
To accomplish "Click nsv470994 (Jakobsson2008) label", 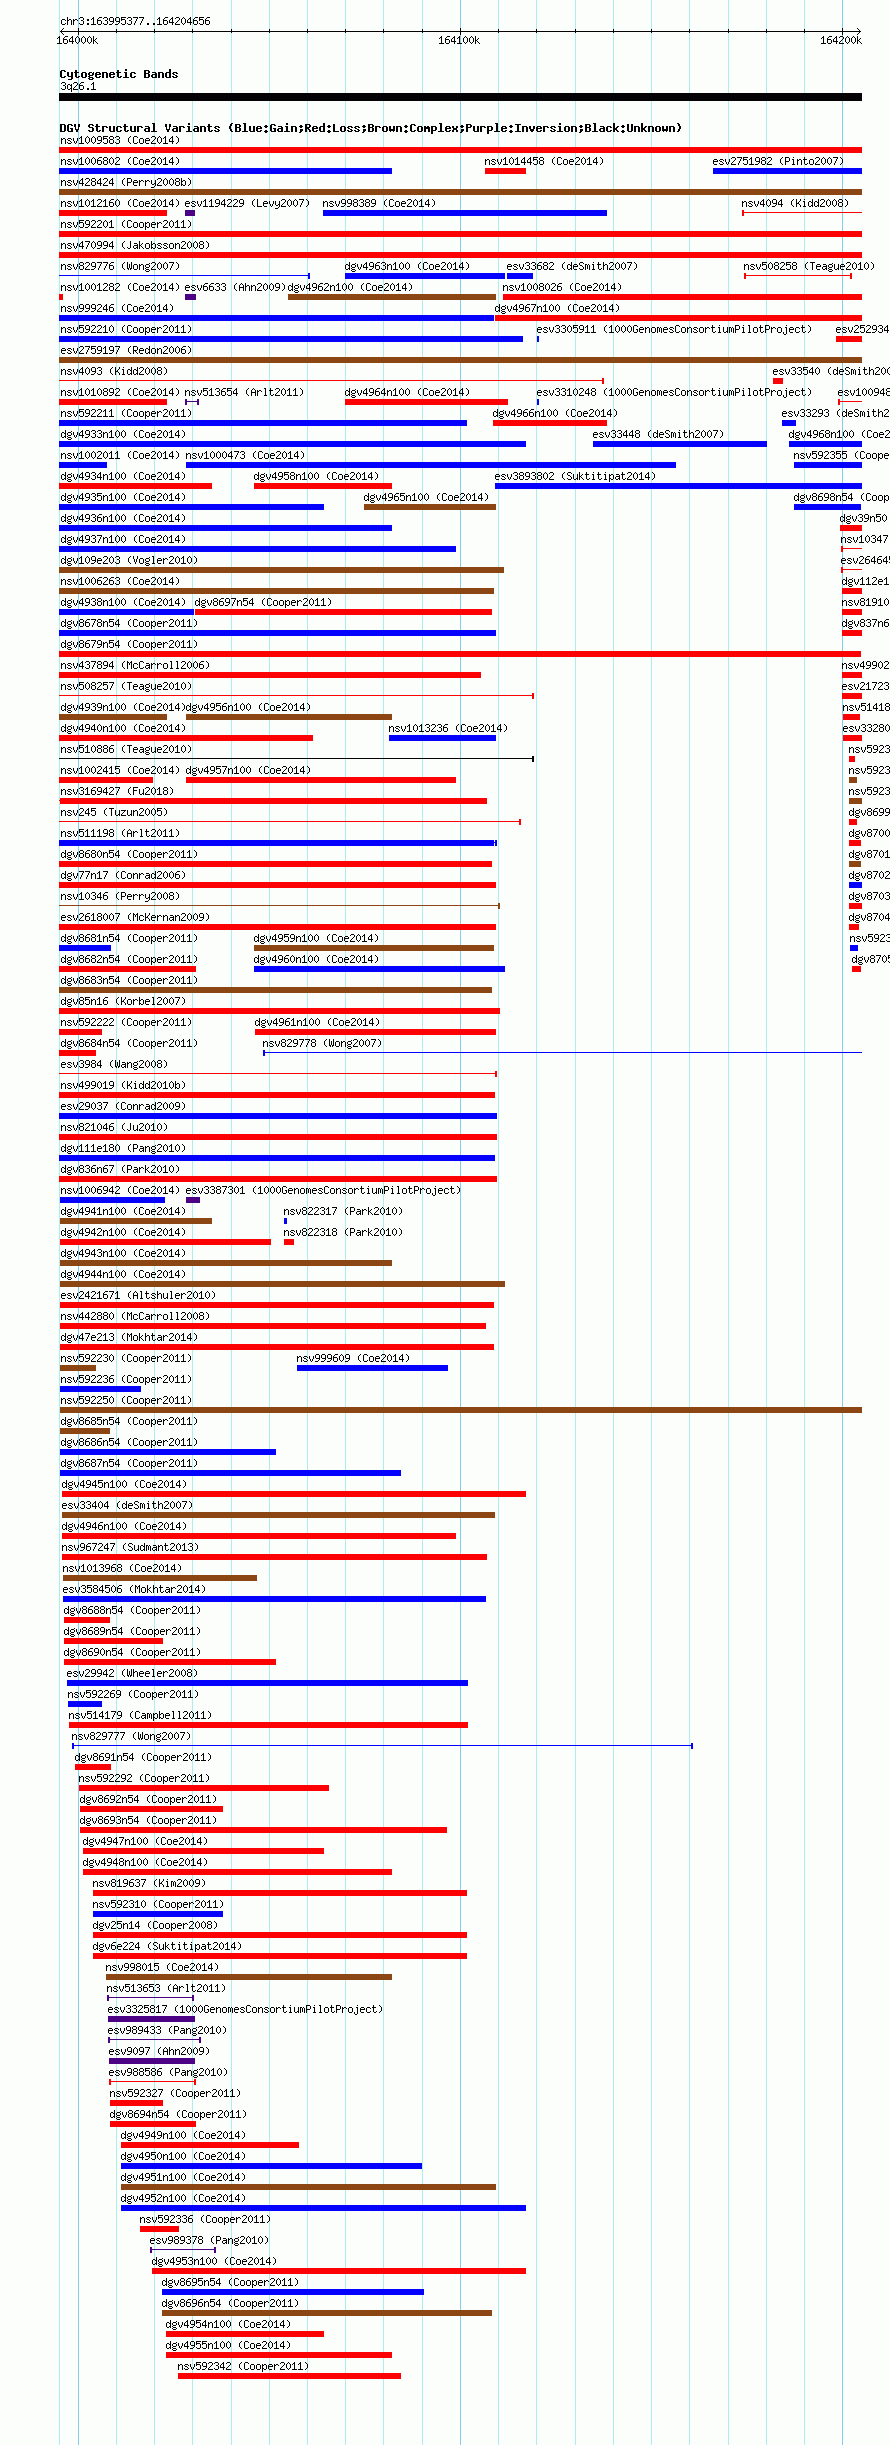I will coord(134,245).
